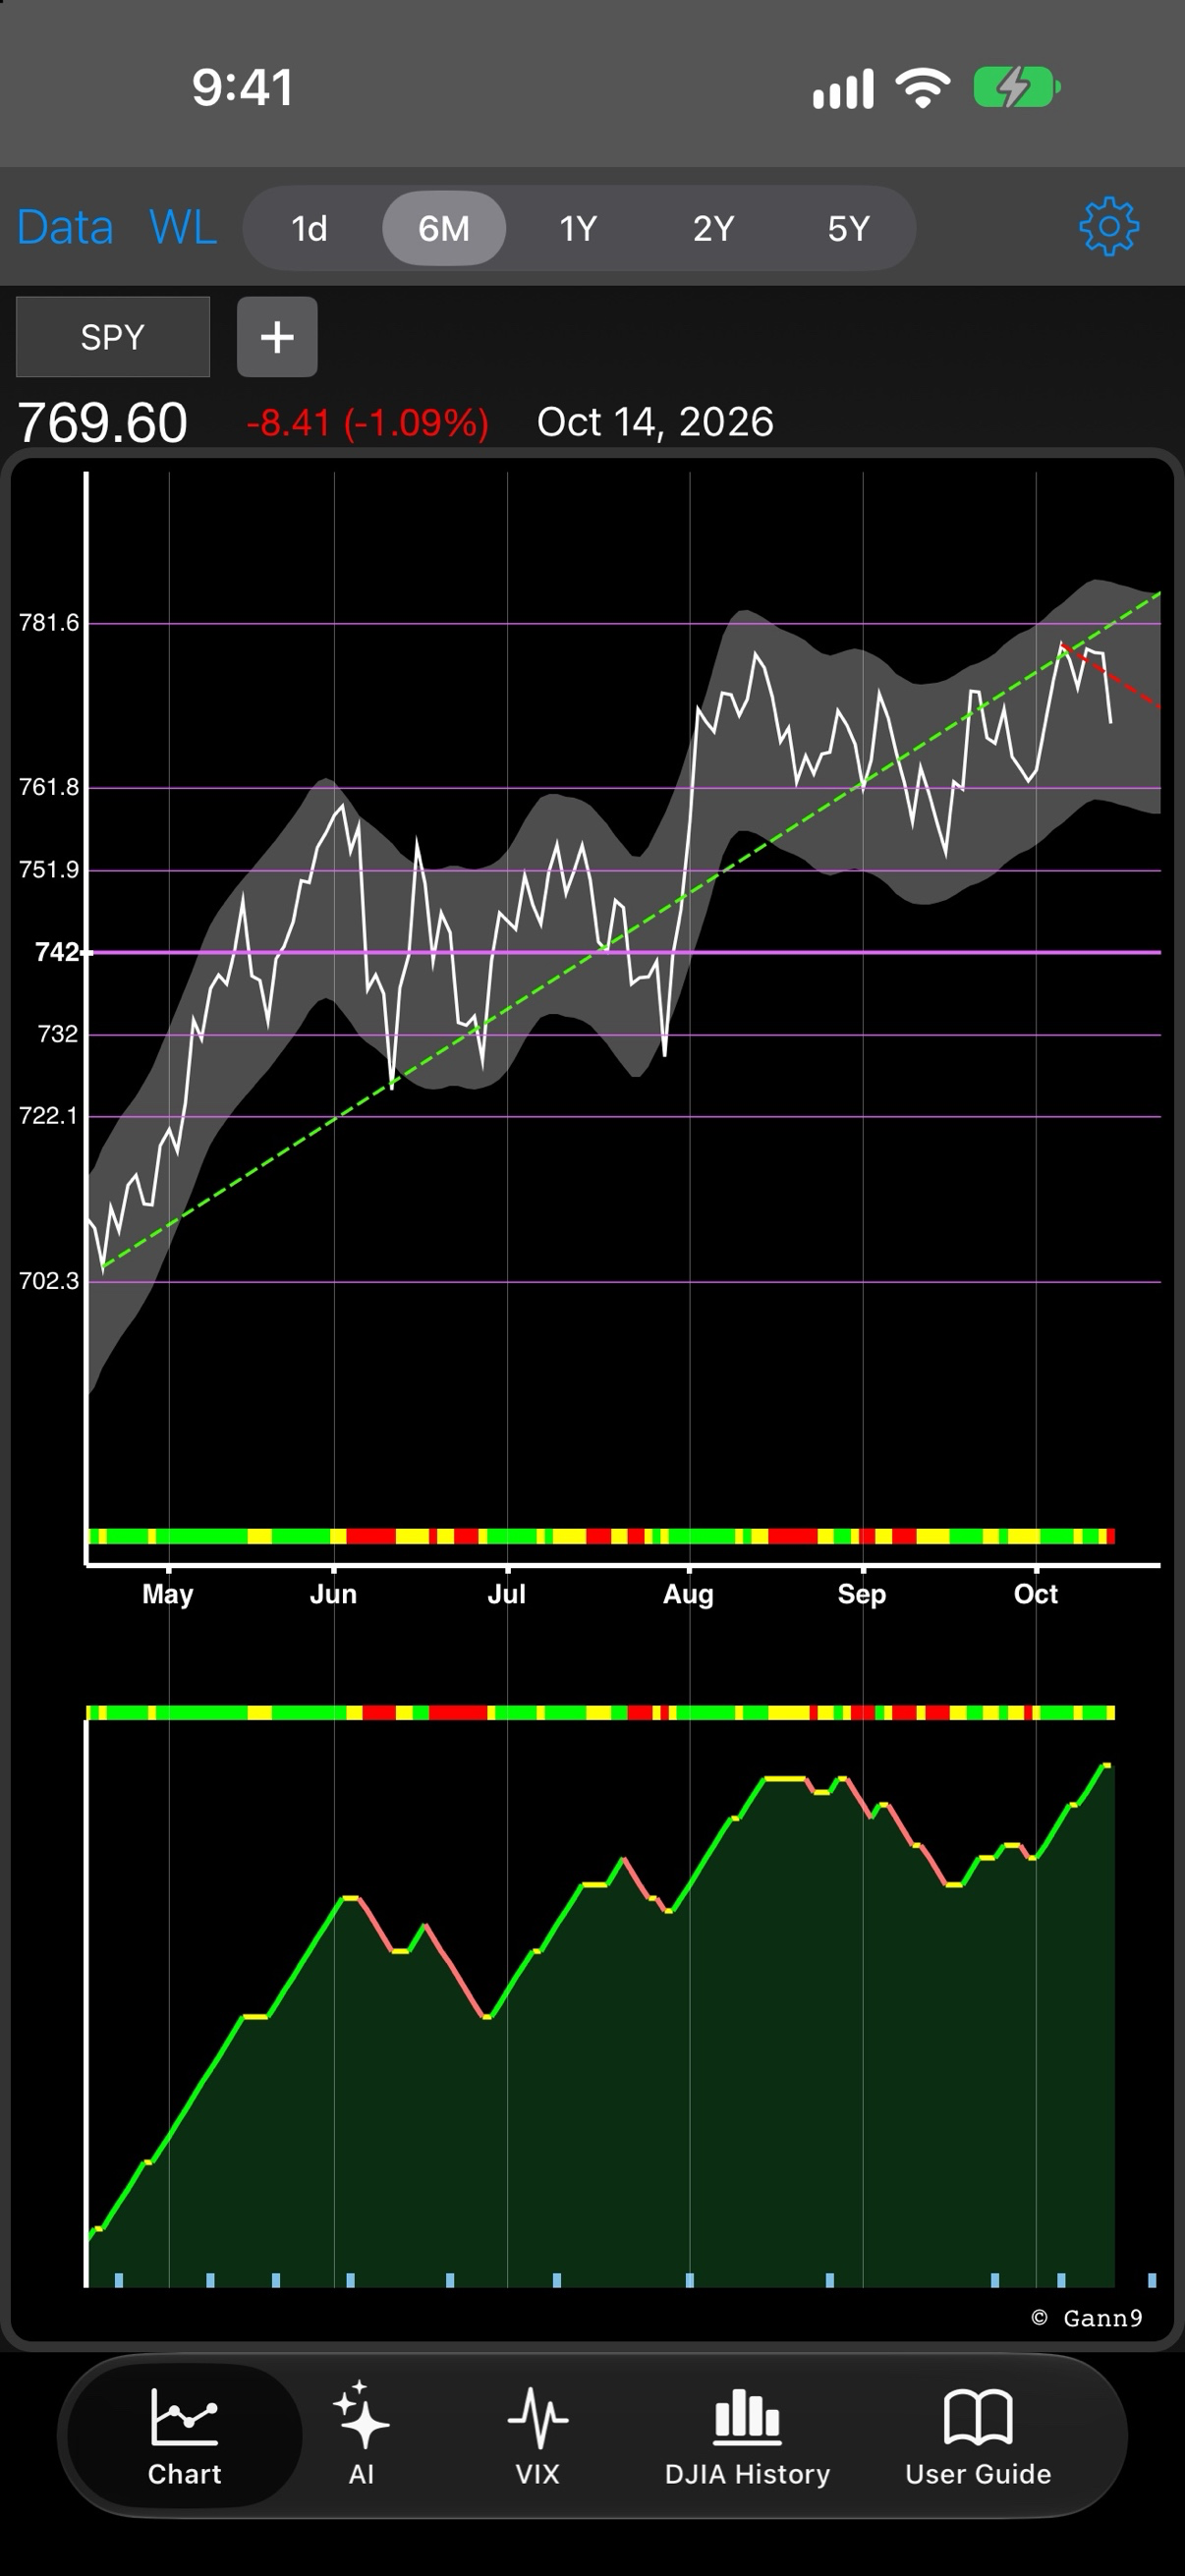
Task: Click the Gann9 copyright text
Action: (1087, 2318)
